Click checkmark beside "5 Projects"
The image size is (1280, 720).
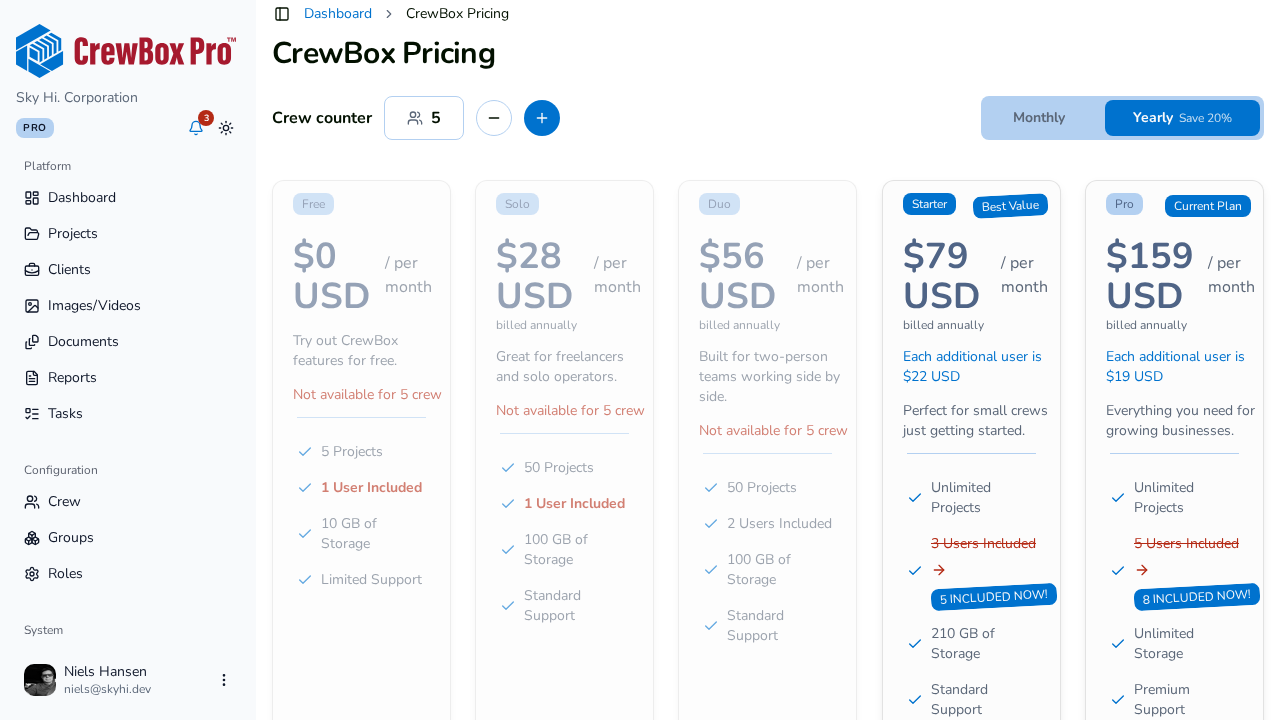[x=305, y=452]
